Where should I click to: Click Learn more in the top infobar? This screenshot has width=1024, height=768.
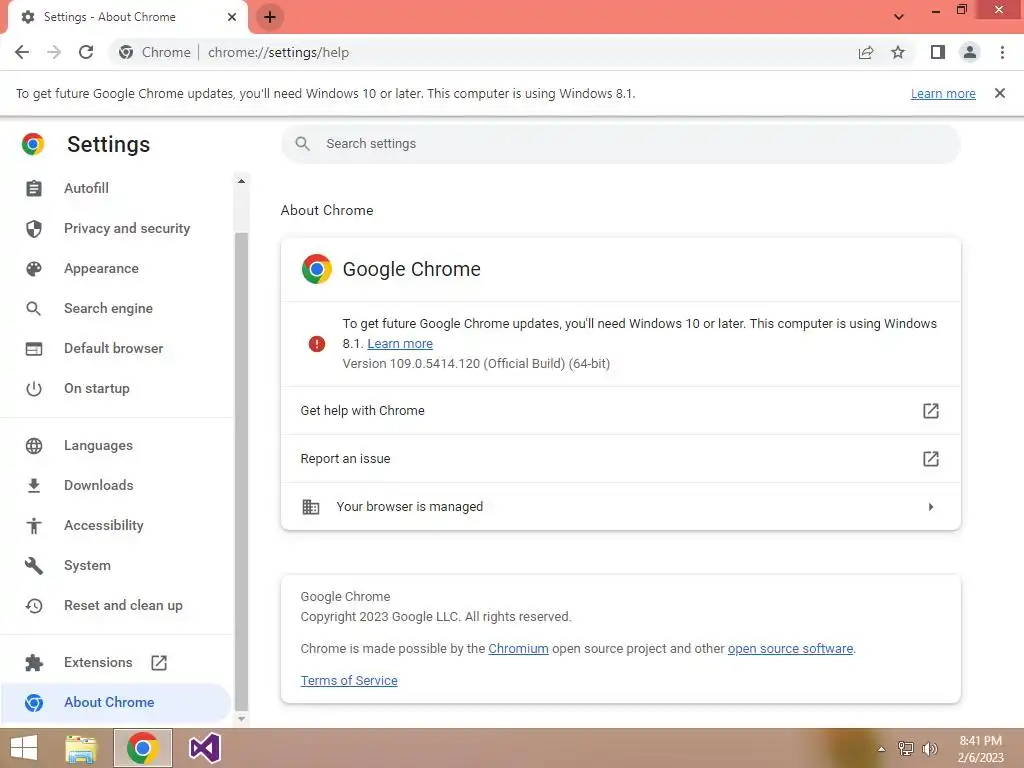pos(943,93)
